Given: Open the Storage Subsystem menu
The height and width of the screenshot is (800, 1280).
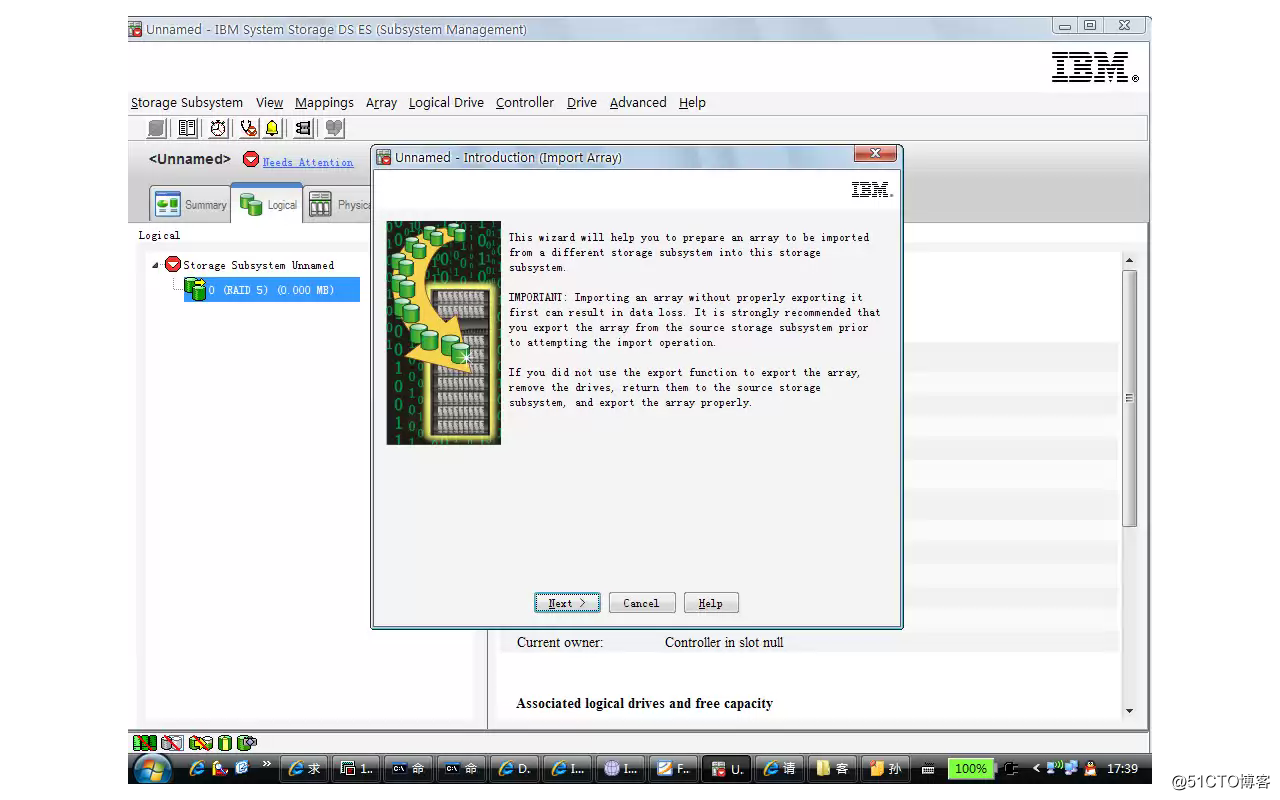Looking at the screenshot, I should pos(187,102).
